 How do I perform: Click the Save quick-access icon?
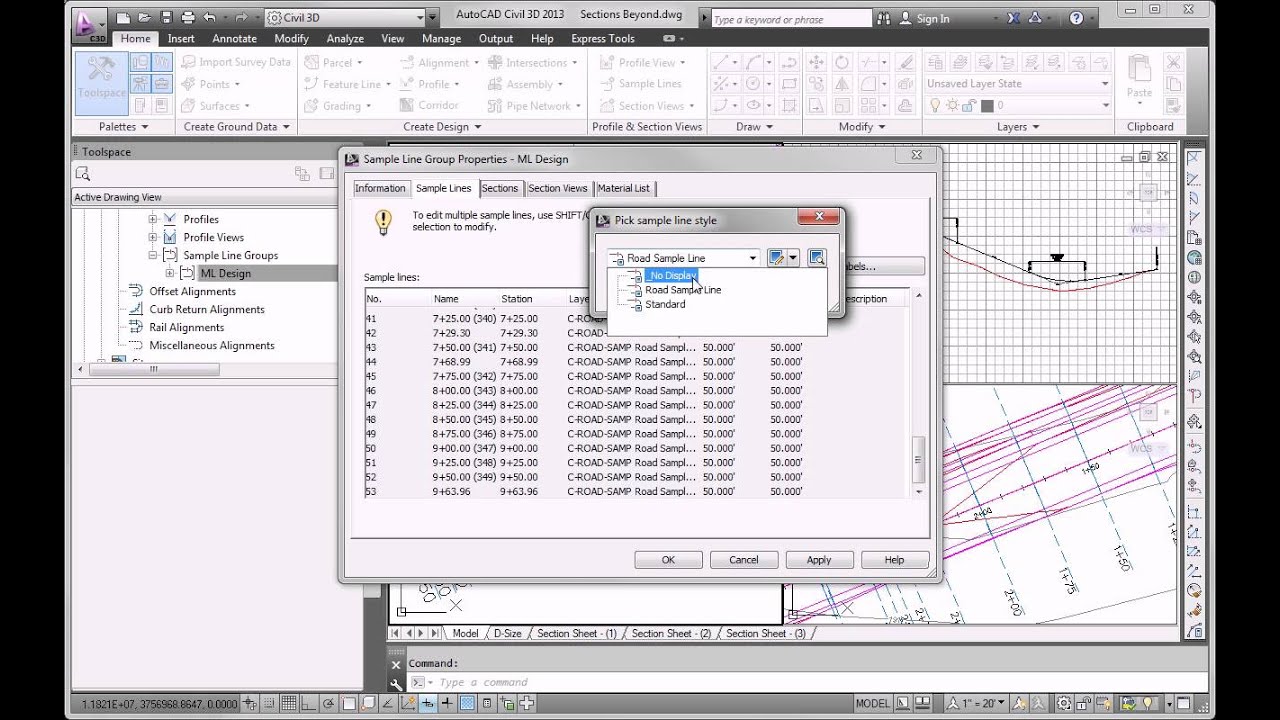[166, 18]
